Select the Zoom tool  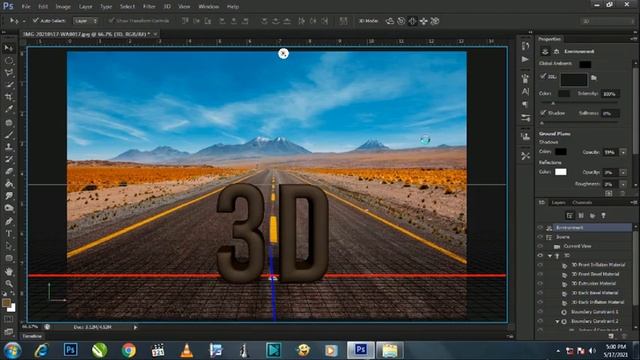pyautogui.click(x=9, y=283)
